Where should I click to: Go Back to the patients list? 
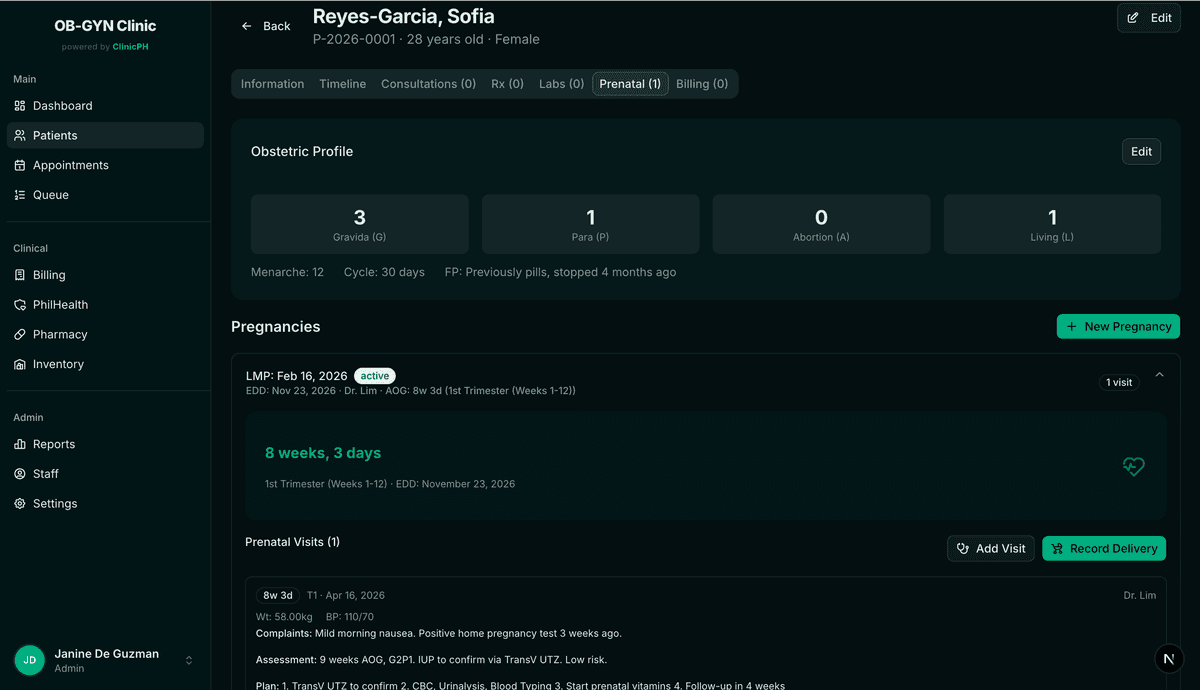pyautogui.click(x=266, y=26)
